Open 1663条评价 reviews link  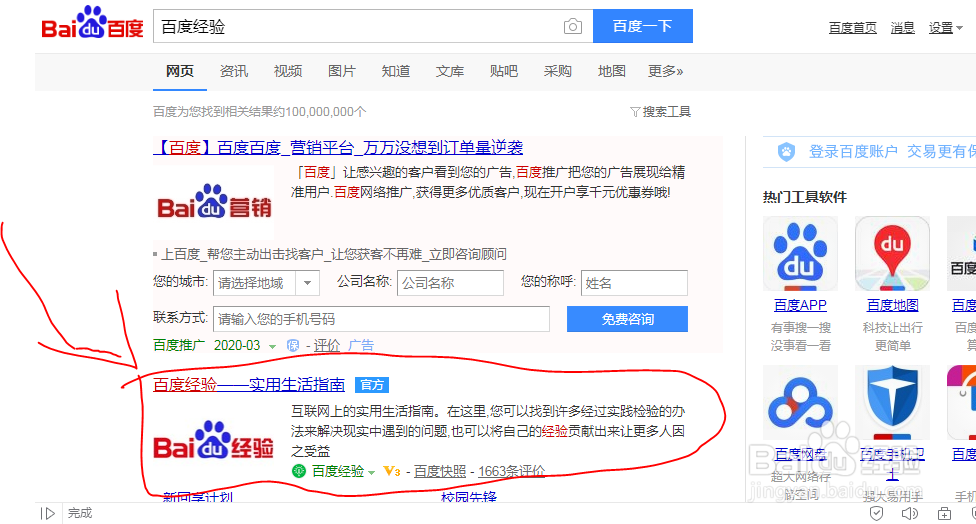(x=511, y=471)
